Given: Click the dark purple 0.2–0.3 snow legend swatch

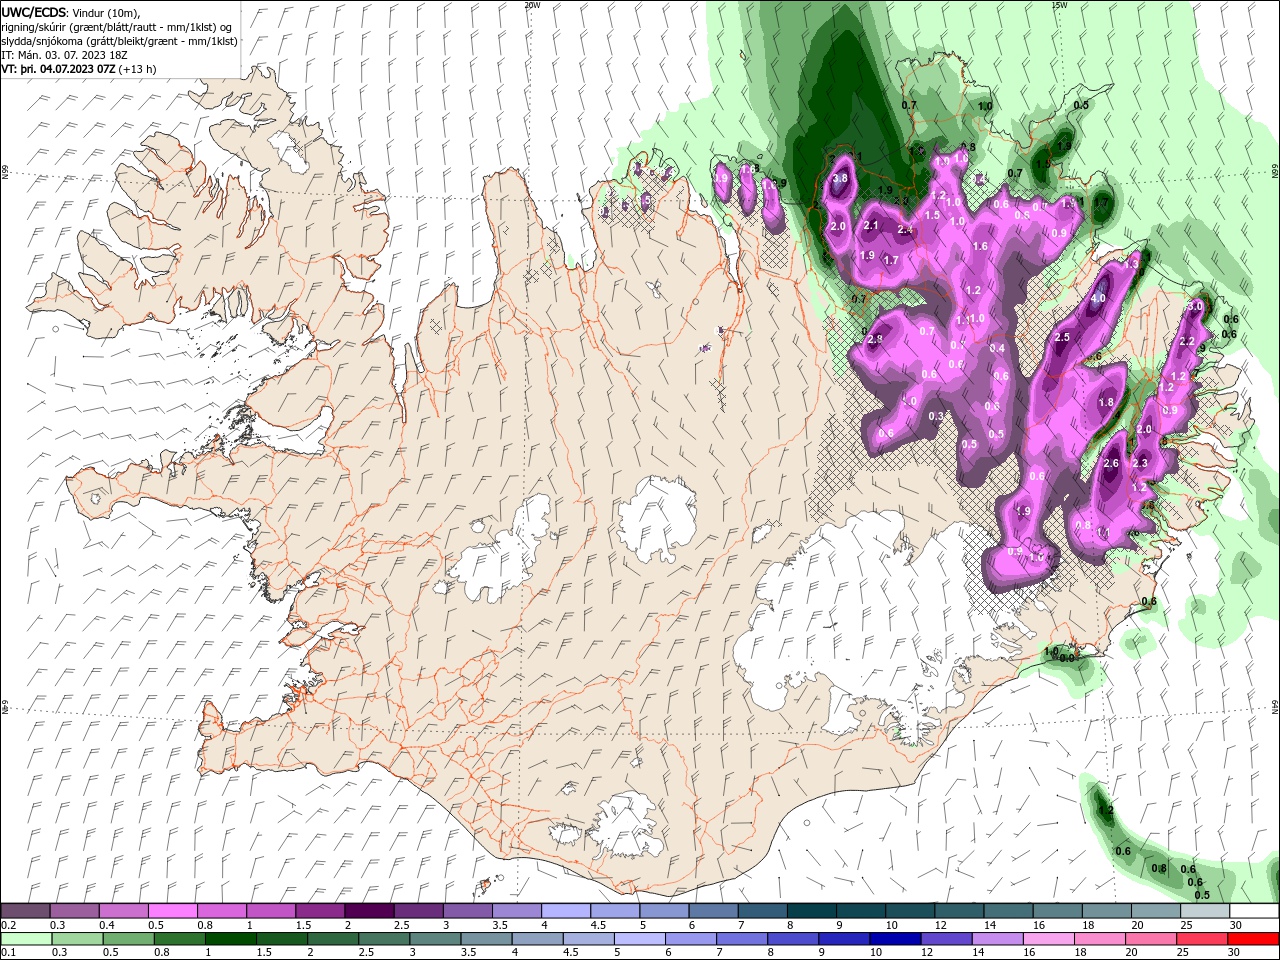Looking at the screenshot, I should pos(25,911).
